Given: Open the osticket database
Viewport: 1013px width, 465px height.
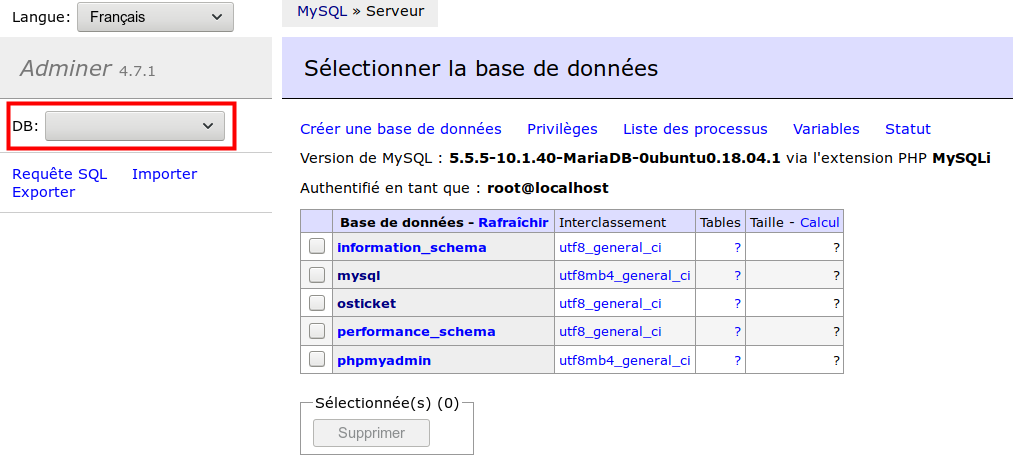Looking at the screenshot, I should tap(367, 303).
